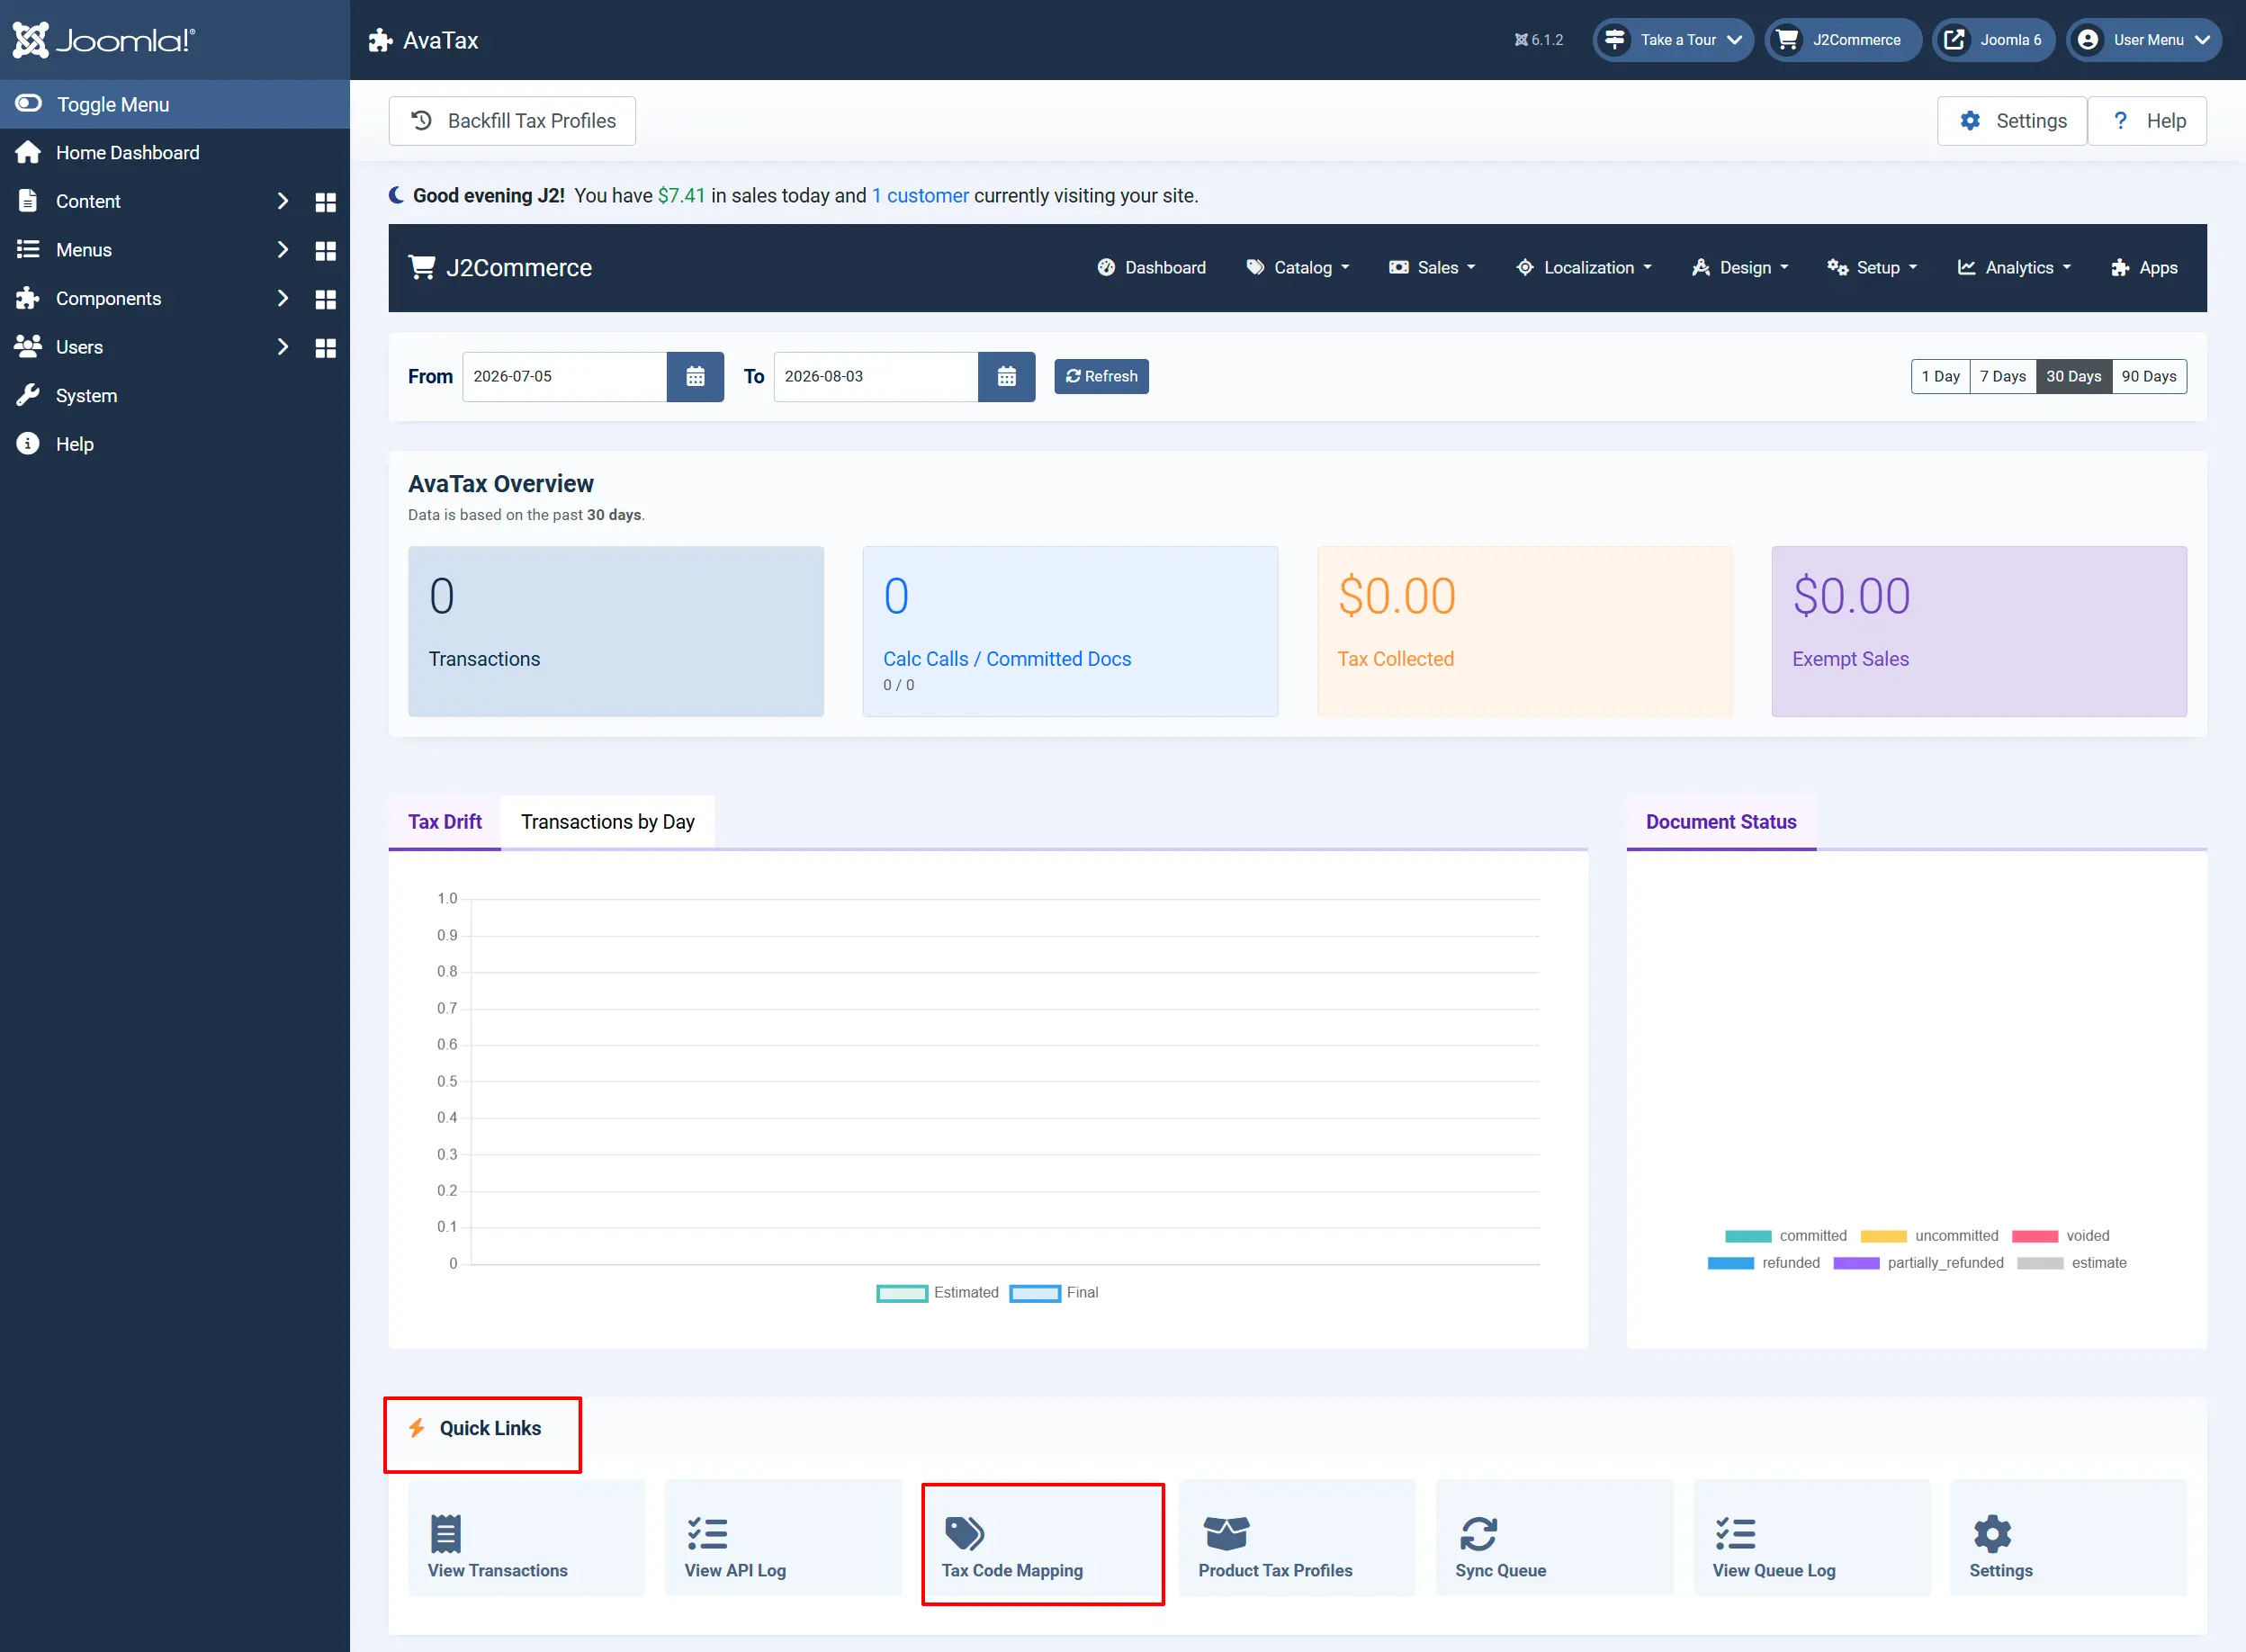
Task: Toggle the estimate legend swatch
Action: coord(2041,1264)
